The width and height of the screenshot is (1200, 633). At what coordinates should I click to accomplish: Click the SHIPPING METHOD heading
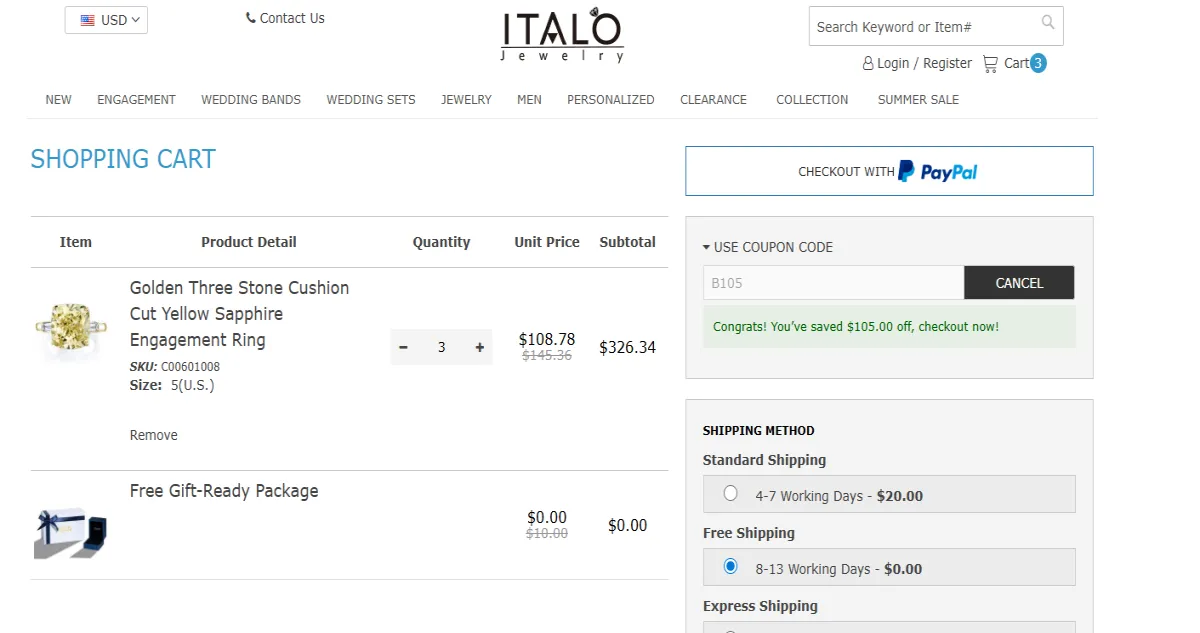759,431
